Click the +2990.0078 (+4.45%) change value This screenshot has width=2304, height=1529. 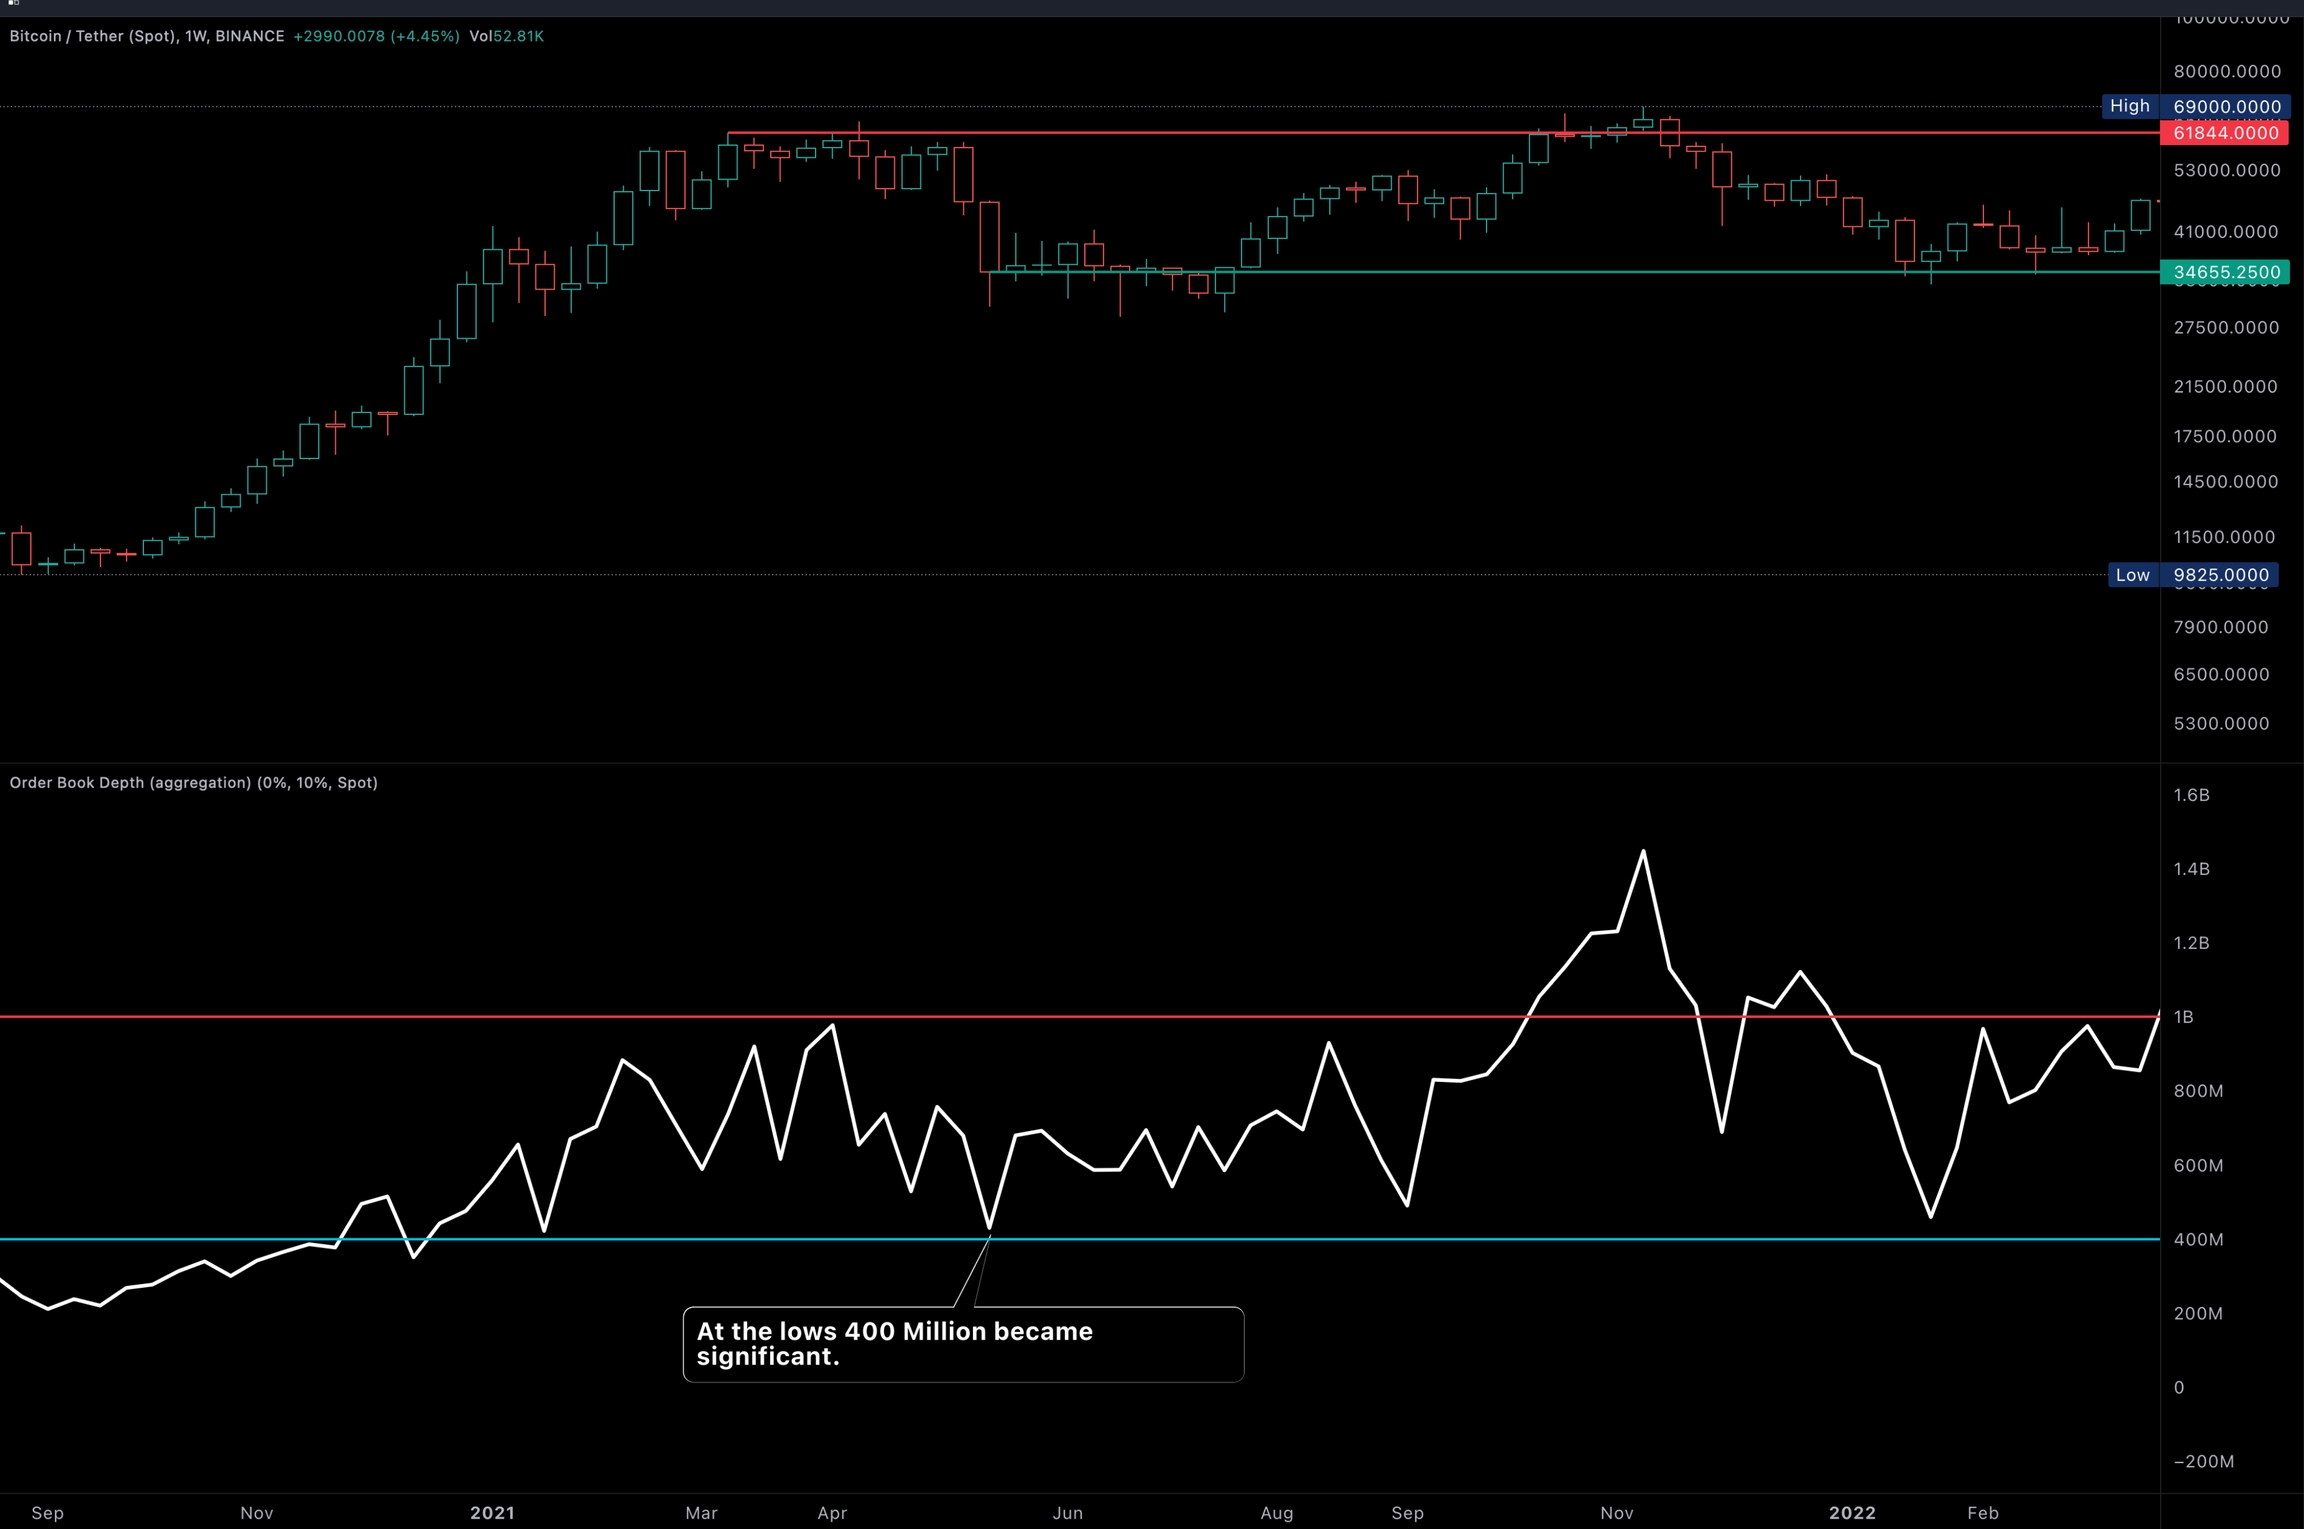point(376,36)
